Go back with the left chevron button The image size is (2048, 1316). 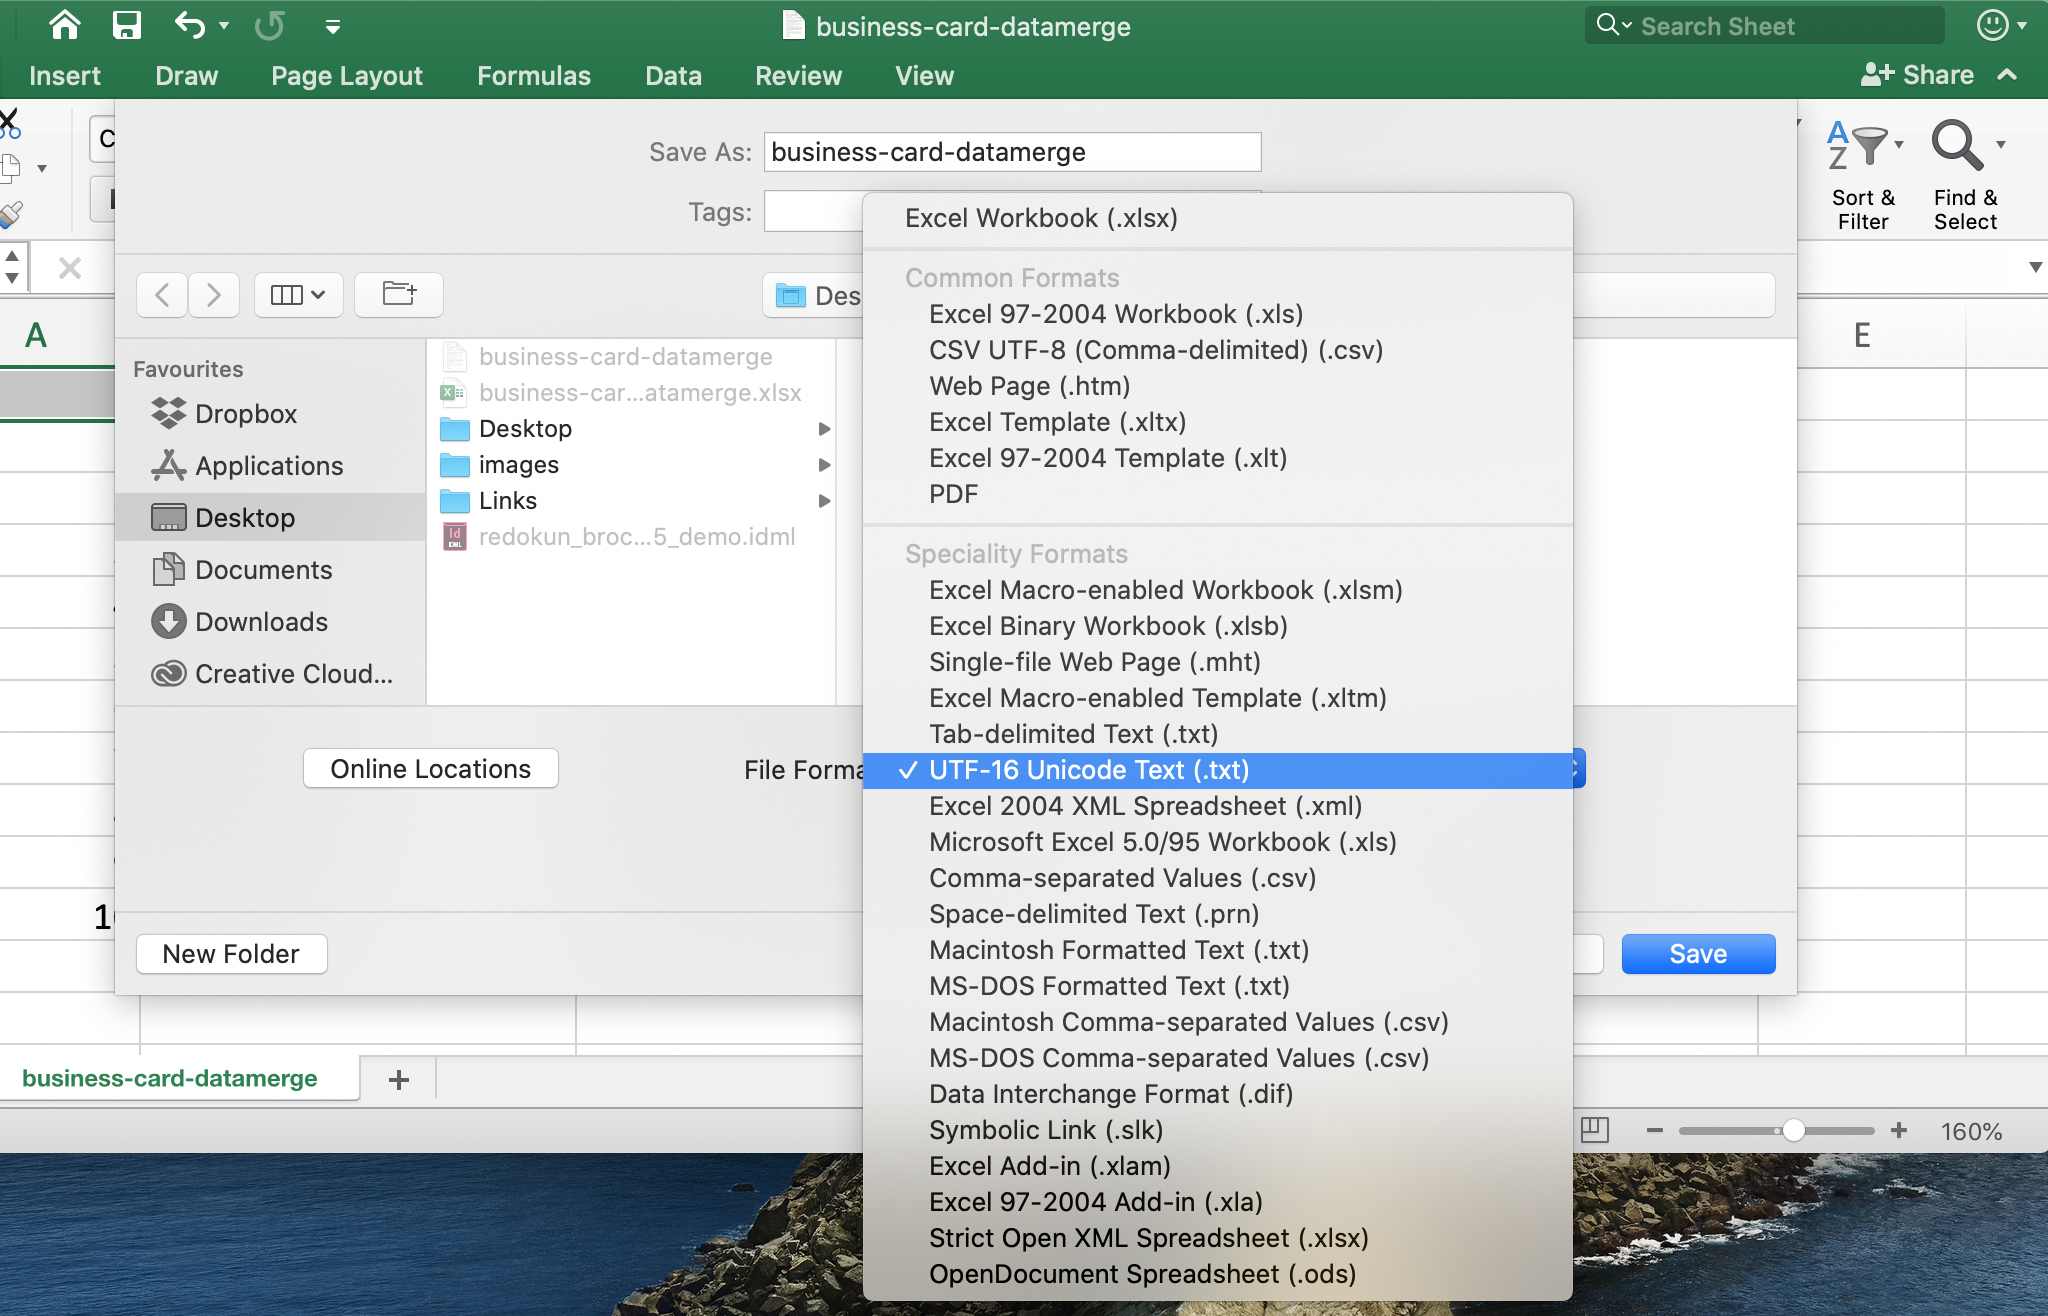point(162,295)
